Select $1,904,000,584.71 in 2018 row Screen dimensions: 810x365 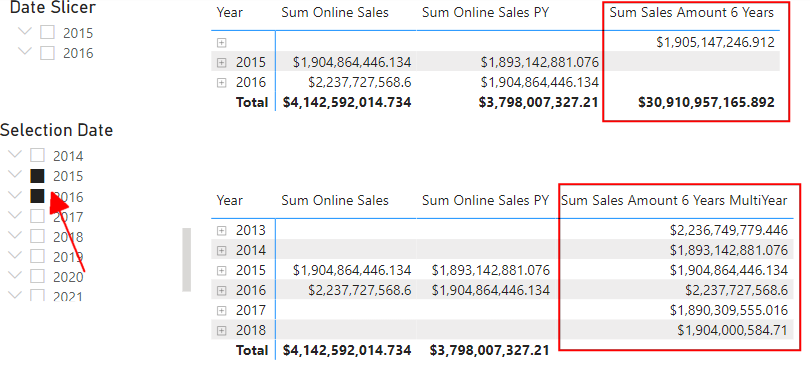pyautogui.click(x=733, y=330)
